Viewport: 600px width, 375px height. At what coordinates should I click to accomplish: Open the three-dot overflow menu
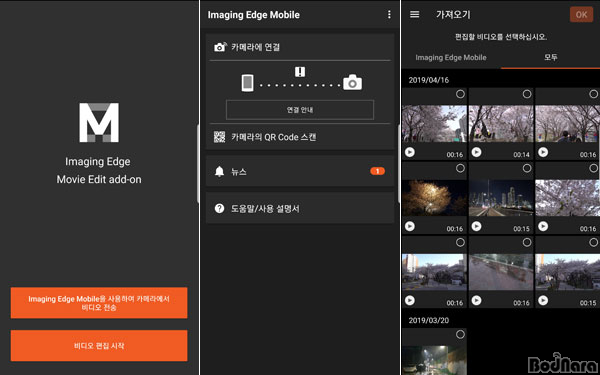[x=389, y=15]
